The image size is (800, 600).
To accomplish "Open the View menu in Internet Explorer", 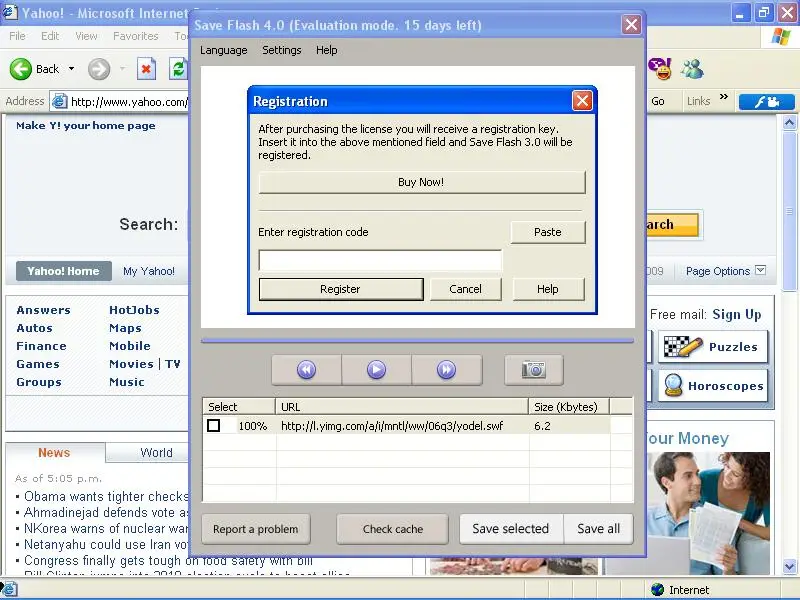I will [x=86, y=36].
